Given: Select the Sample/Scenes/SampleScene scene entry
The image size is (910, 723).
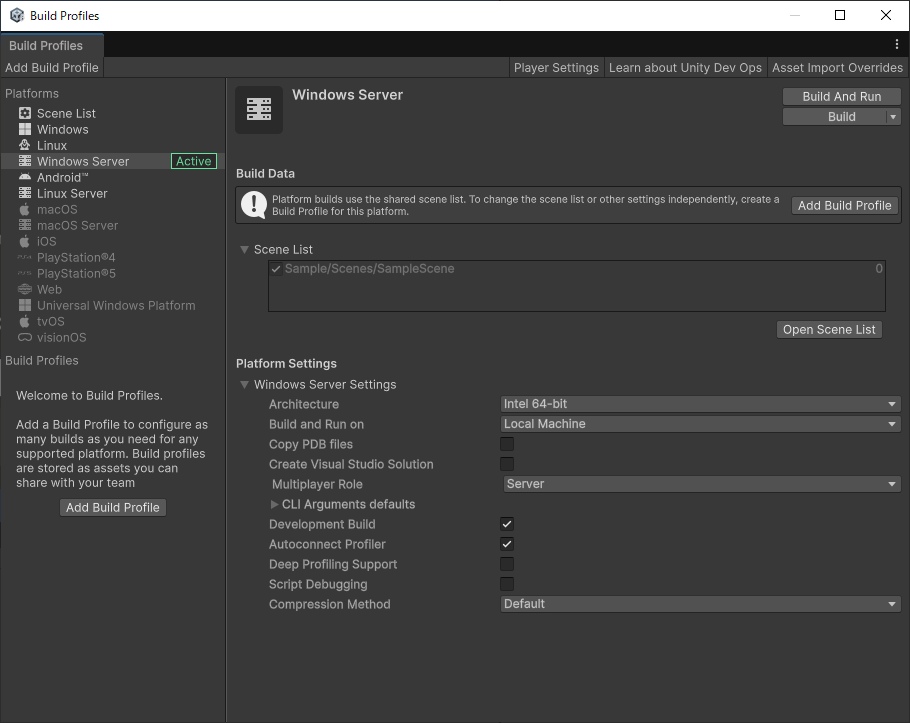Looking at the screenshot, I should 577,269.
